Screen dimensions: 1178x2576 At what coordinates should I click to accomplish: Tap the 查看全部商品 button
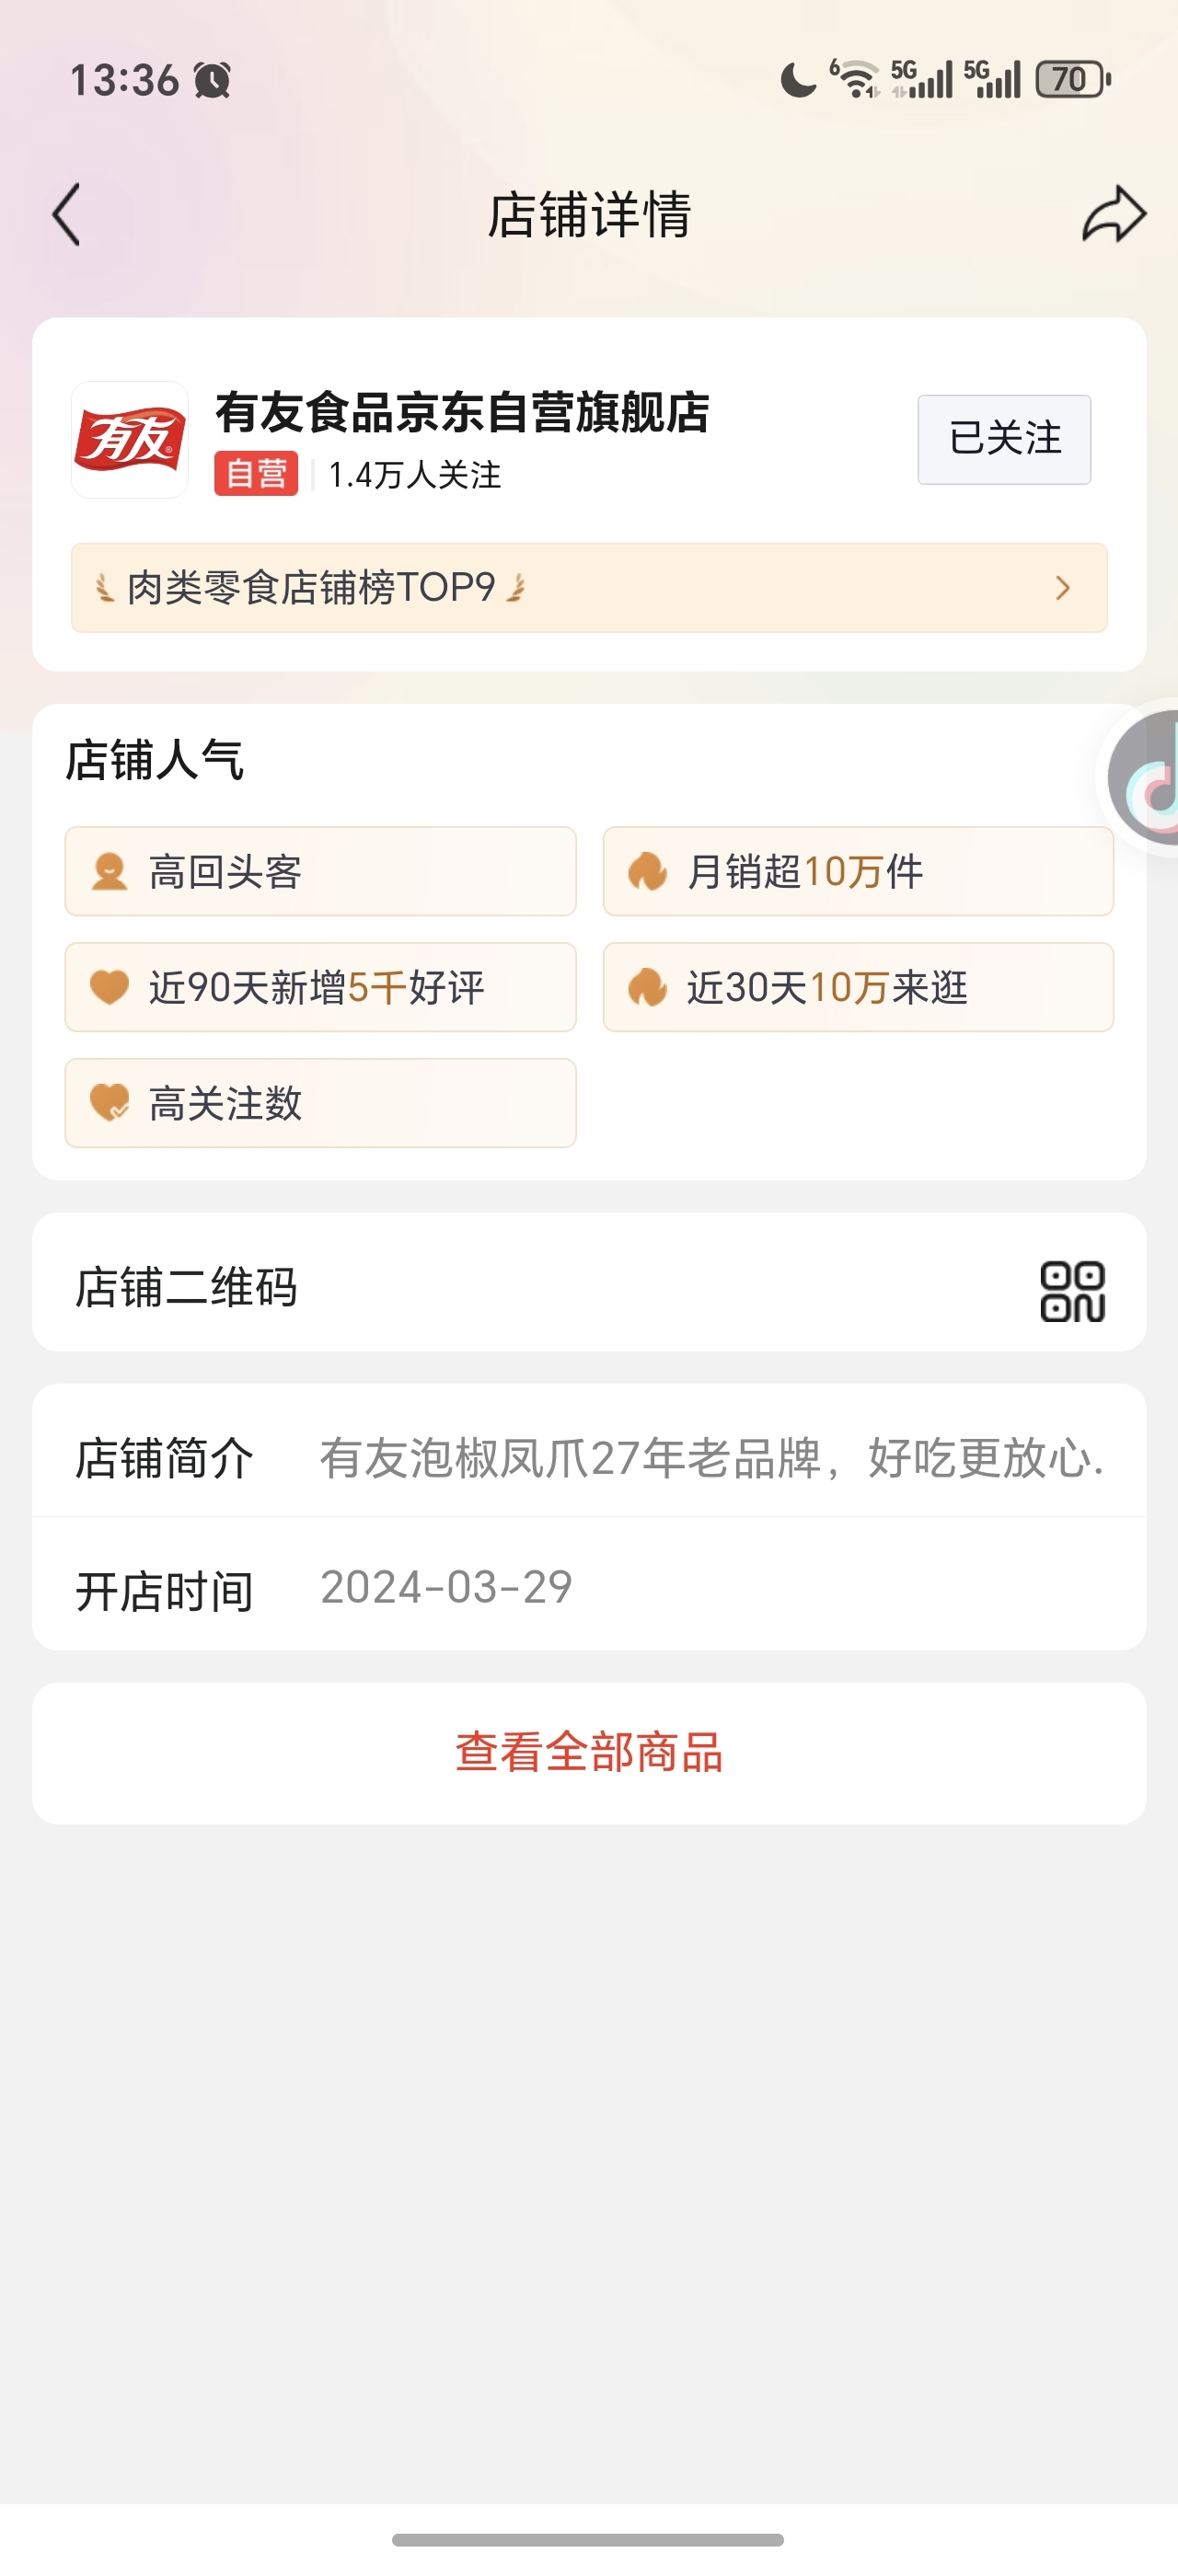589,1753
